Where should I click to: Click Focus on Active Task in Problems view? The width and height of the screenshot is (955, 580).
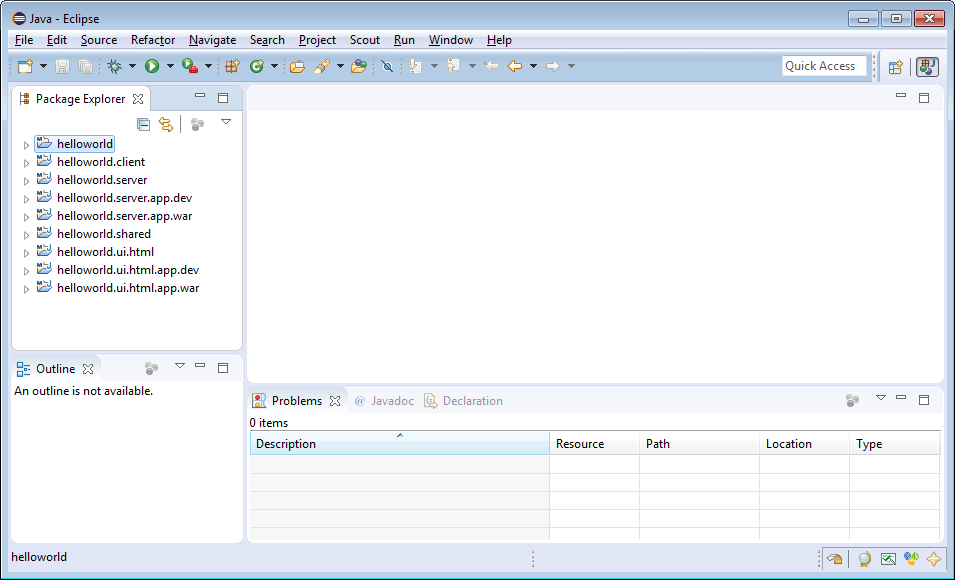tap(853, 400)
